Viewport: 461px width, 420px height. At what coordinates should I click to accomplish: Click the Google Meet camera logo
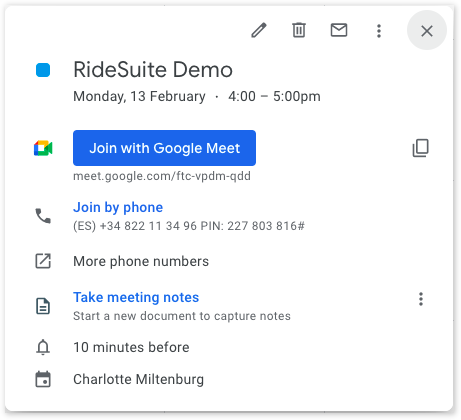point(43,148)
